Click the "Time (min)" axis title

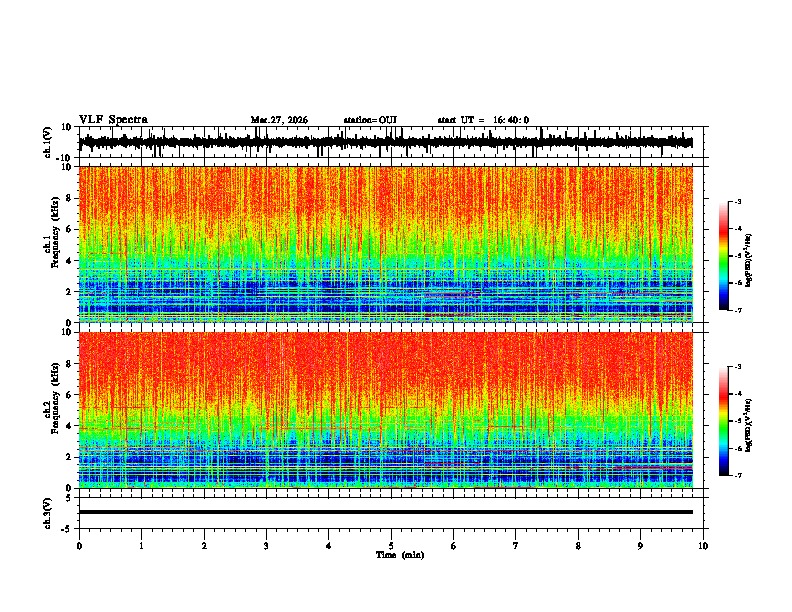tap(400, 555)
